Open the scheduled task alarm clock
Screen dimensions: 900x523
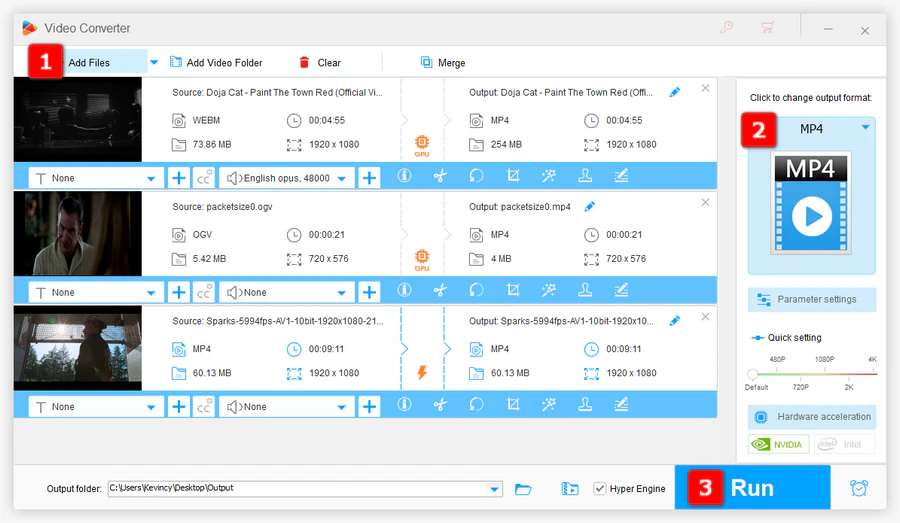coord(859,488)
